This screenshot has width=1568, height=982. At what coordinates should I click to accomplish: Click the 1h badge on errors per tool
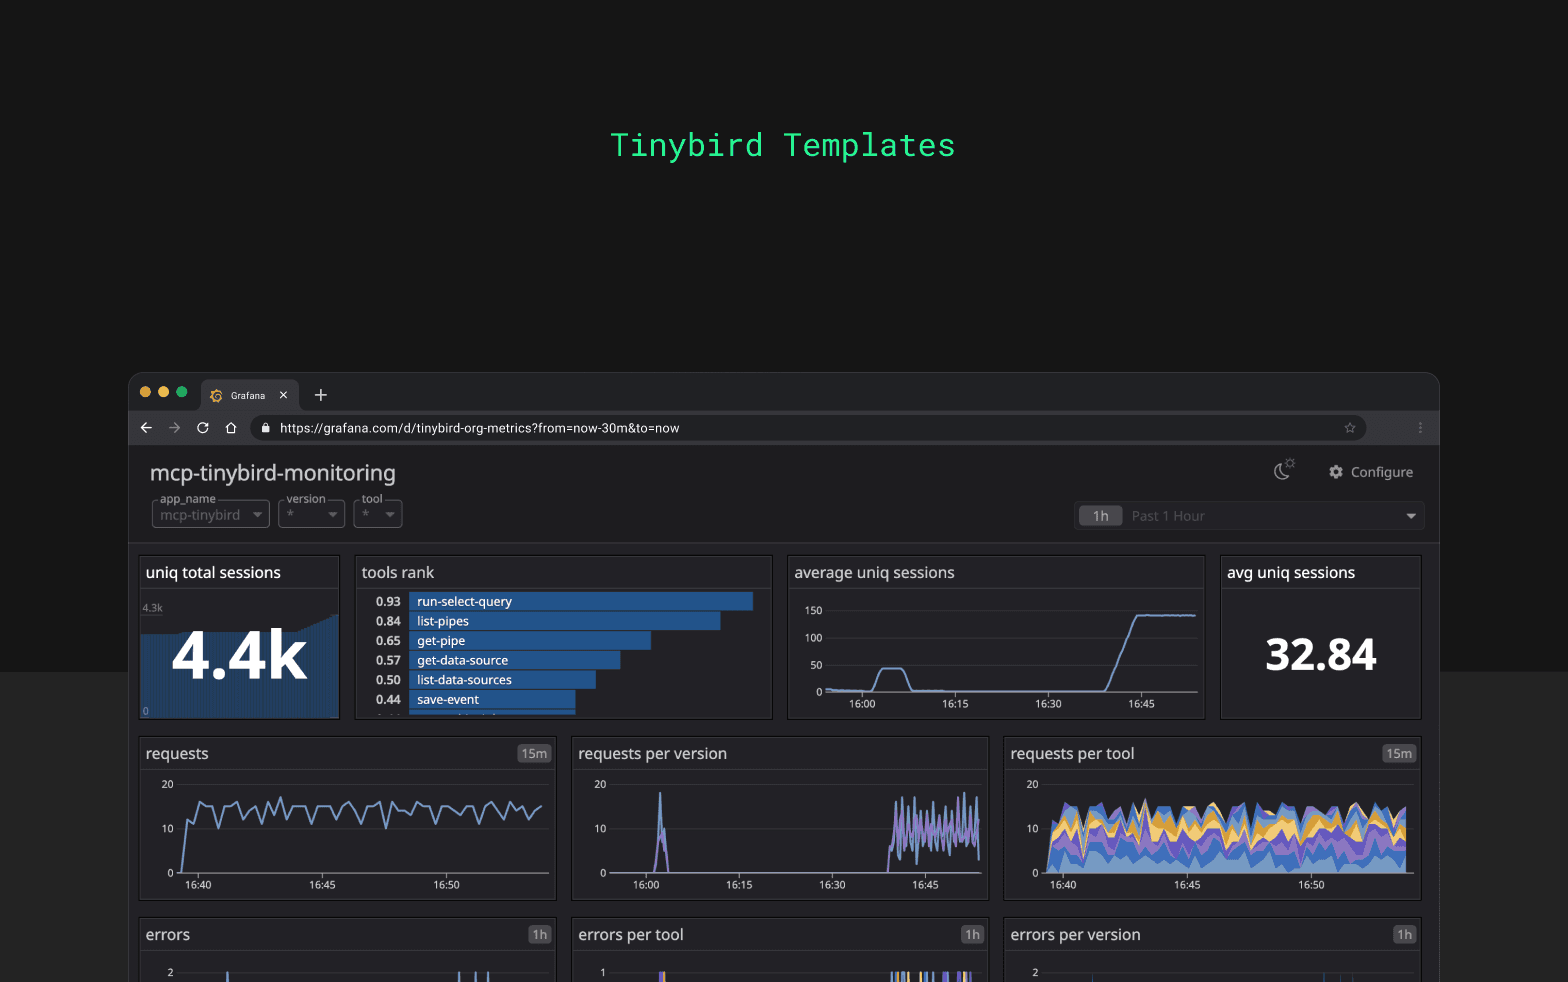coord(972,935)
